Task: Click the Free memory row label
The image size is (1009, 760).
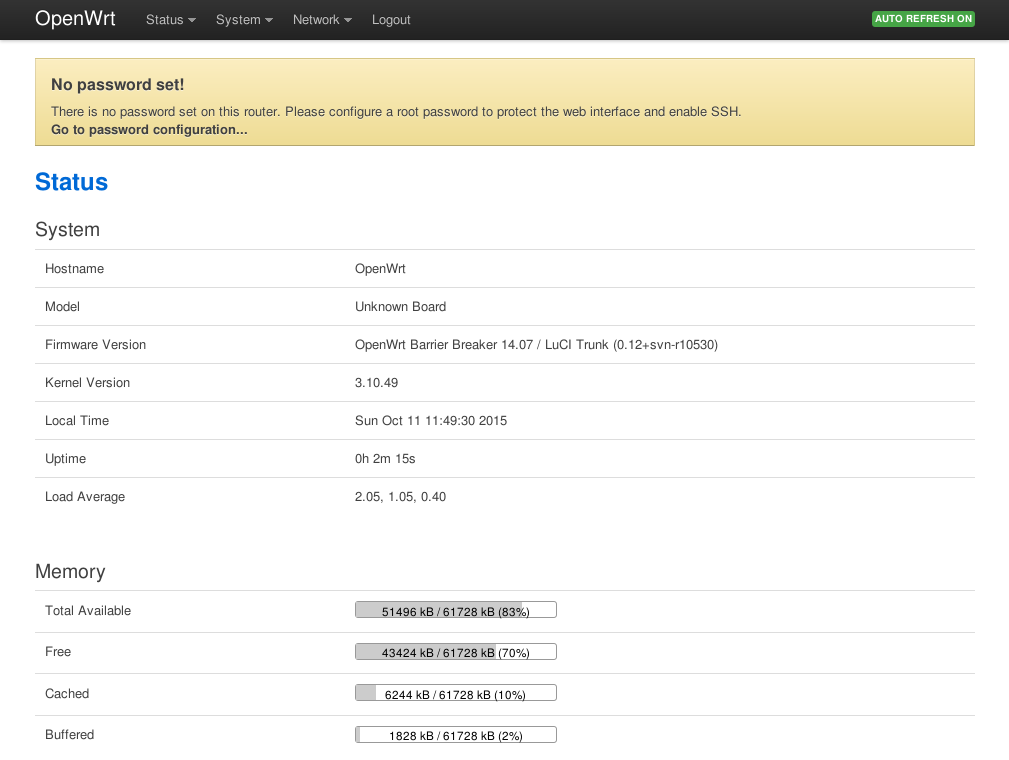Action: tap(58, 652)
